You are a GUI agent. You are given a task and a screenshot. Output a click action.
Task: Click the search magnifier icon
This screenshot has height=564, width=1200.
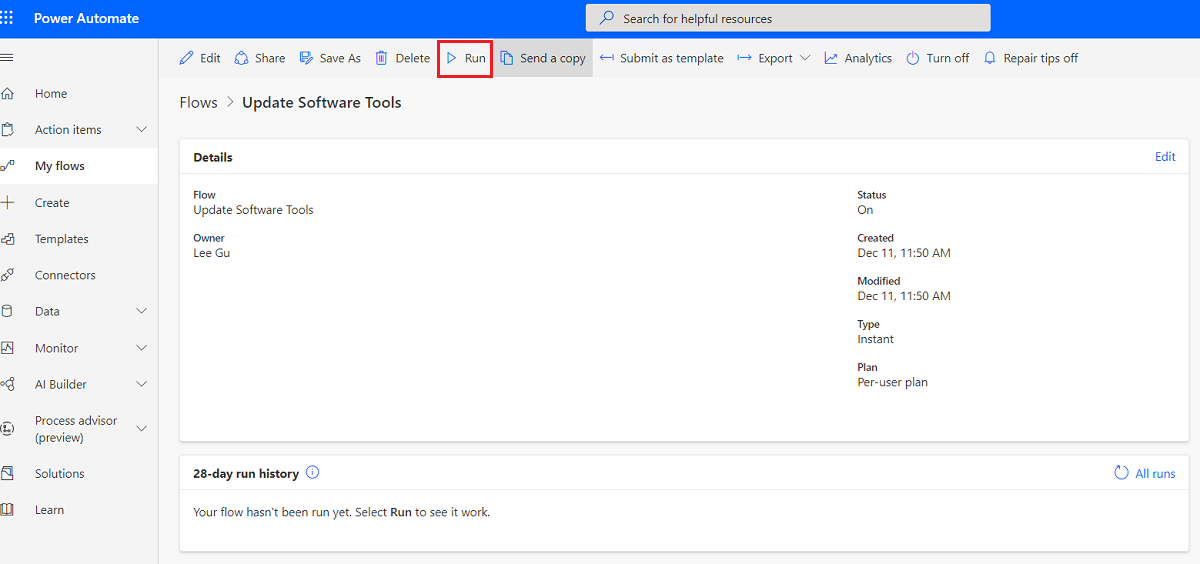pyautogui.click(x=607, y=18)
